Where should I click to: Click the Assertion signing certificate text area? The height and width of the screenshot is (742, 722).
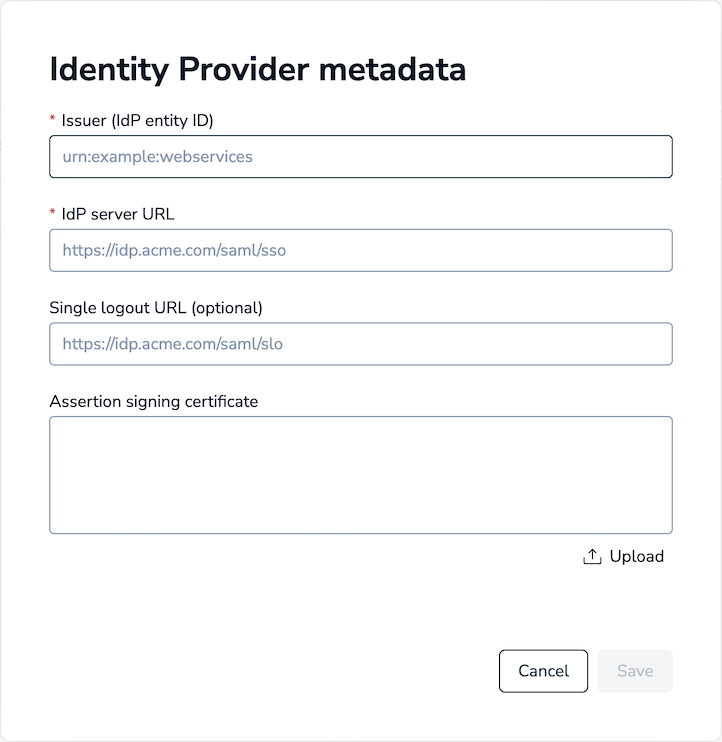click(360, 475)
